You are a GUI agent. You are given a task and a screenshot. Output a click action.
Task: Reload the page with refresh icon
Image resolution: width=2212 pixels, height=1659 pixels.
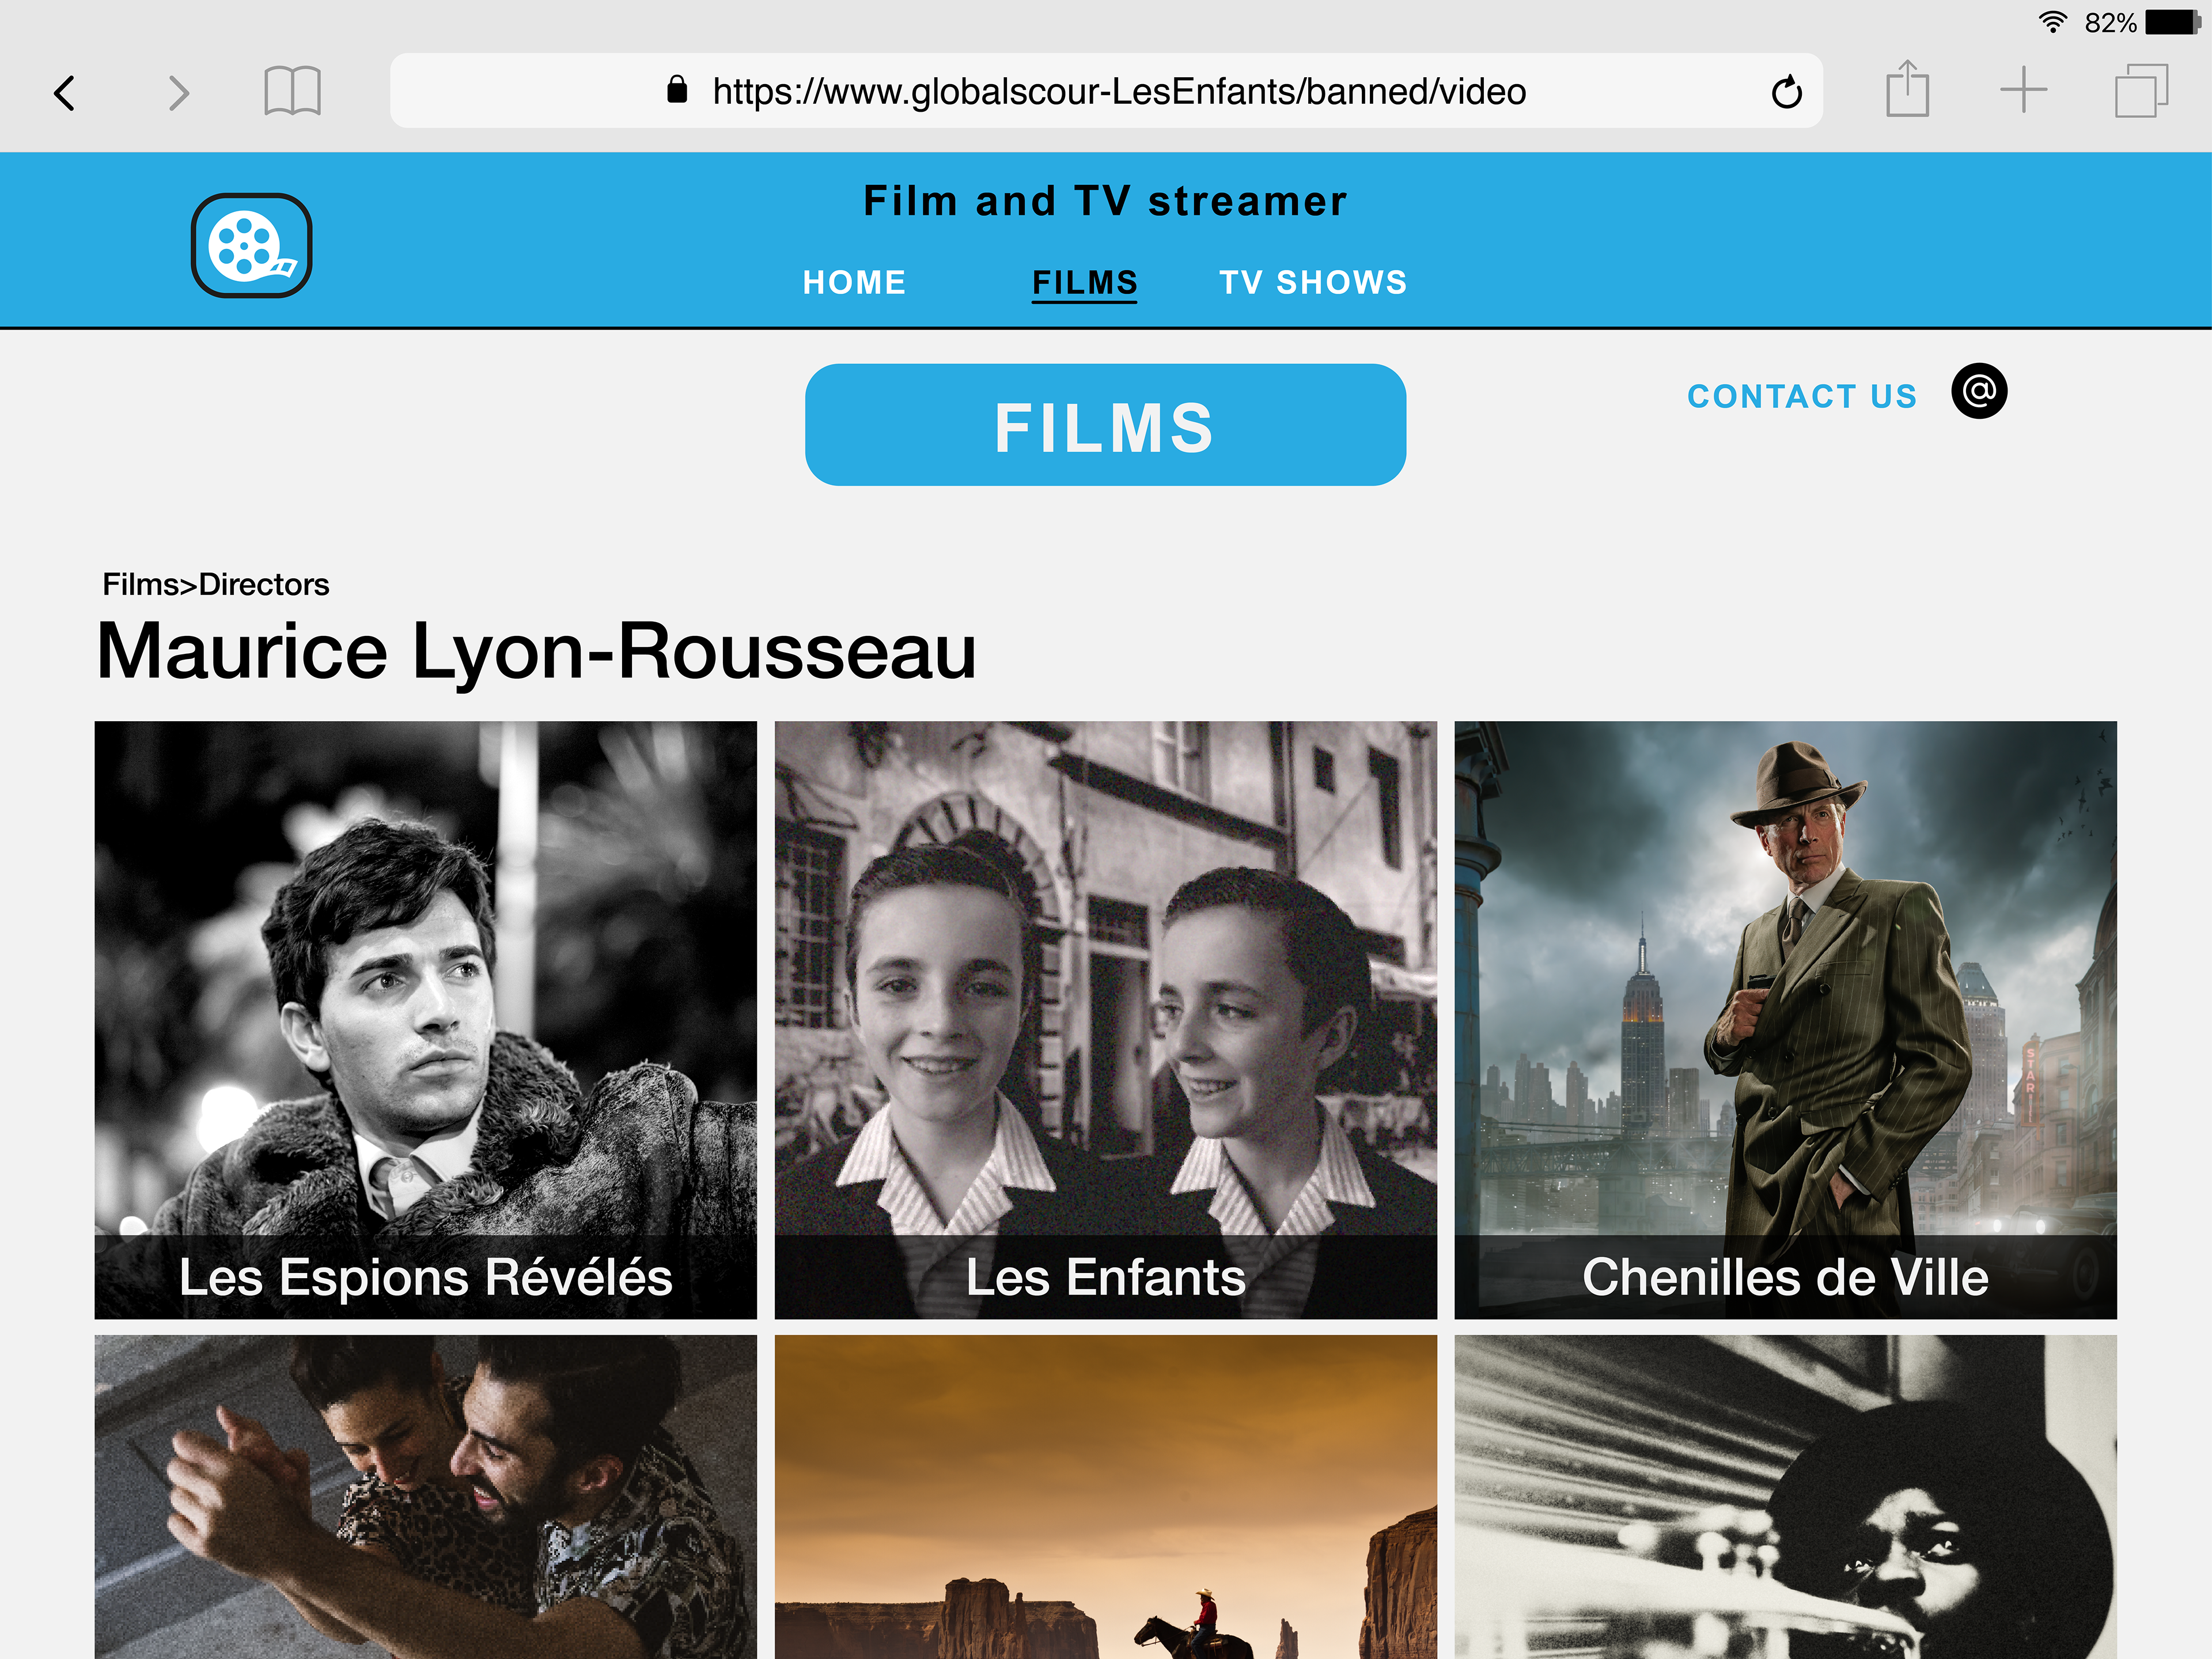tap(1786, 92)
